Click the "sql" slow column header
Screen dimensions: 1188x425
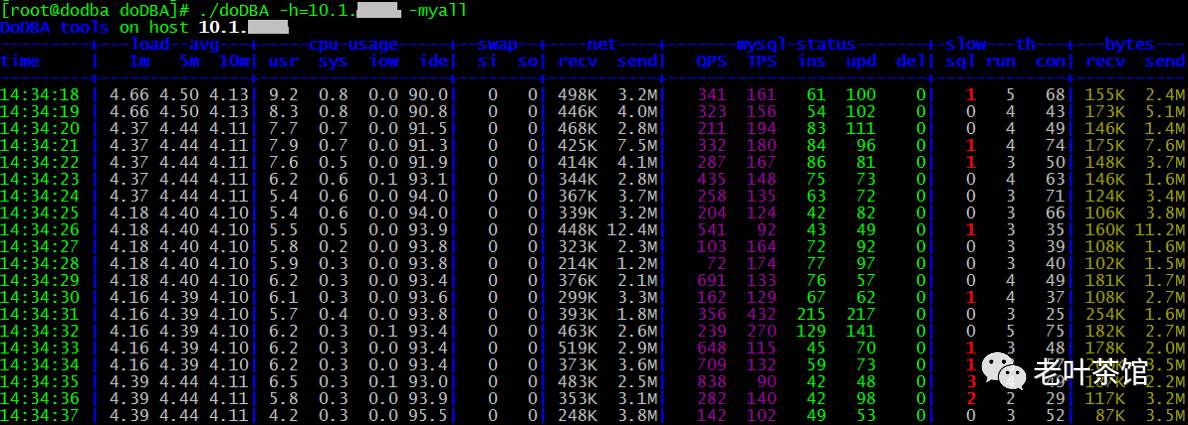click(961, 62)
